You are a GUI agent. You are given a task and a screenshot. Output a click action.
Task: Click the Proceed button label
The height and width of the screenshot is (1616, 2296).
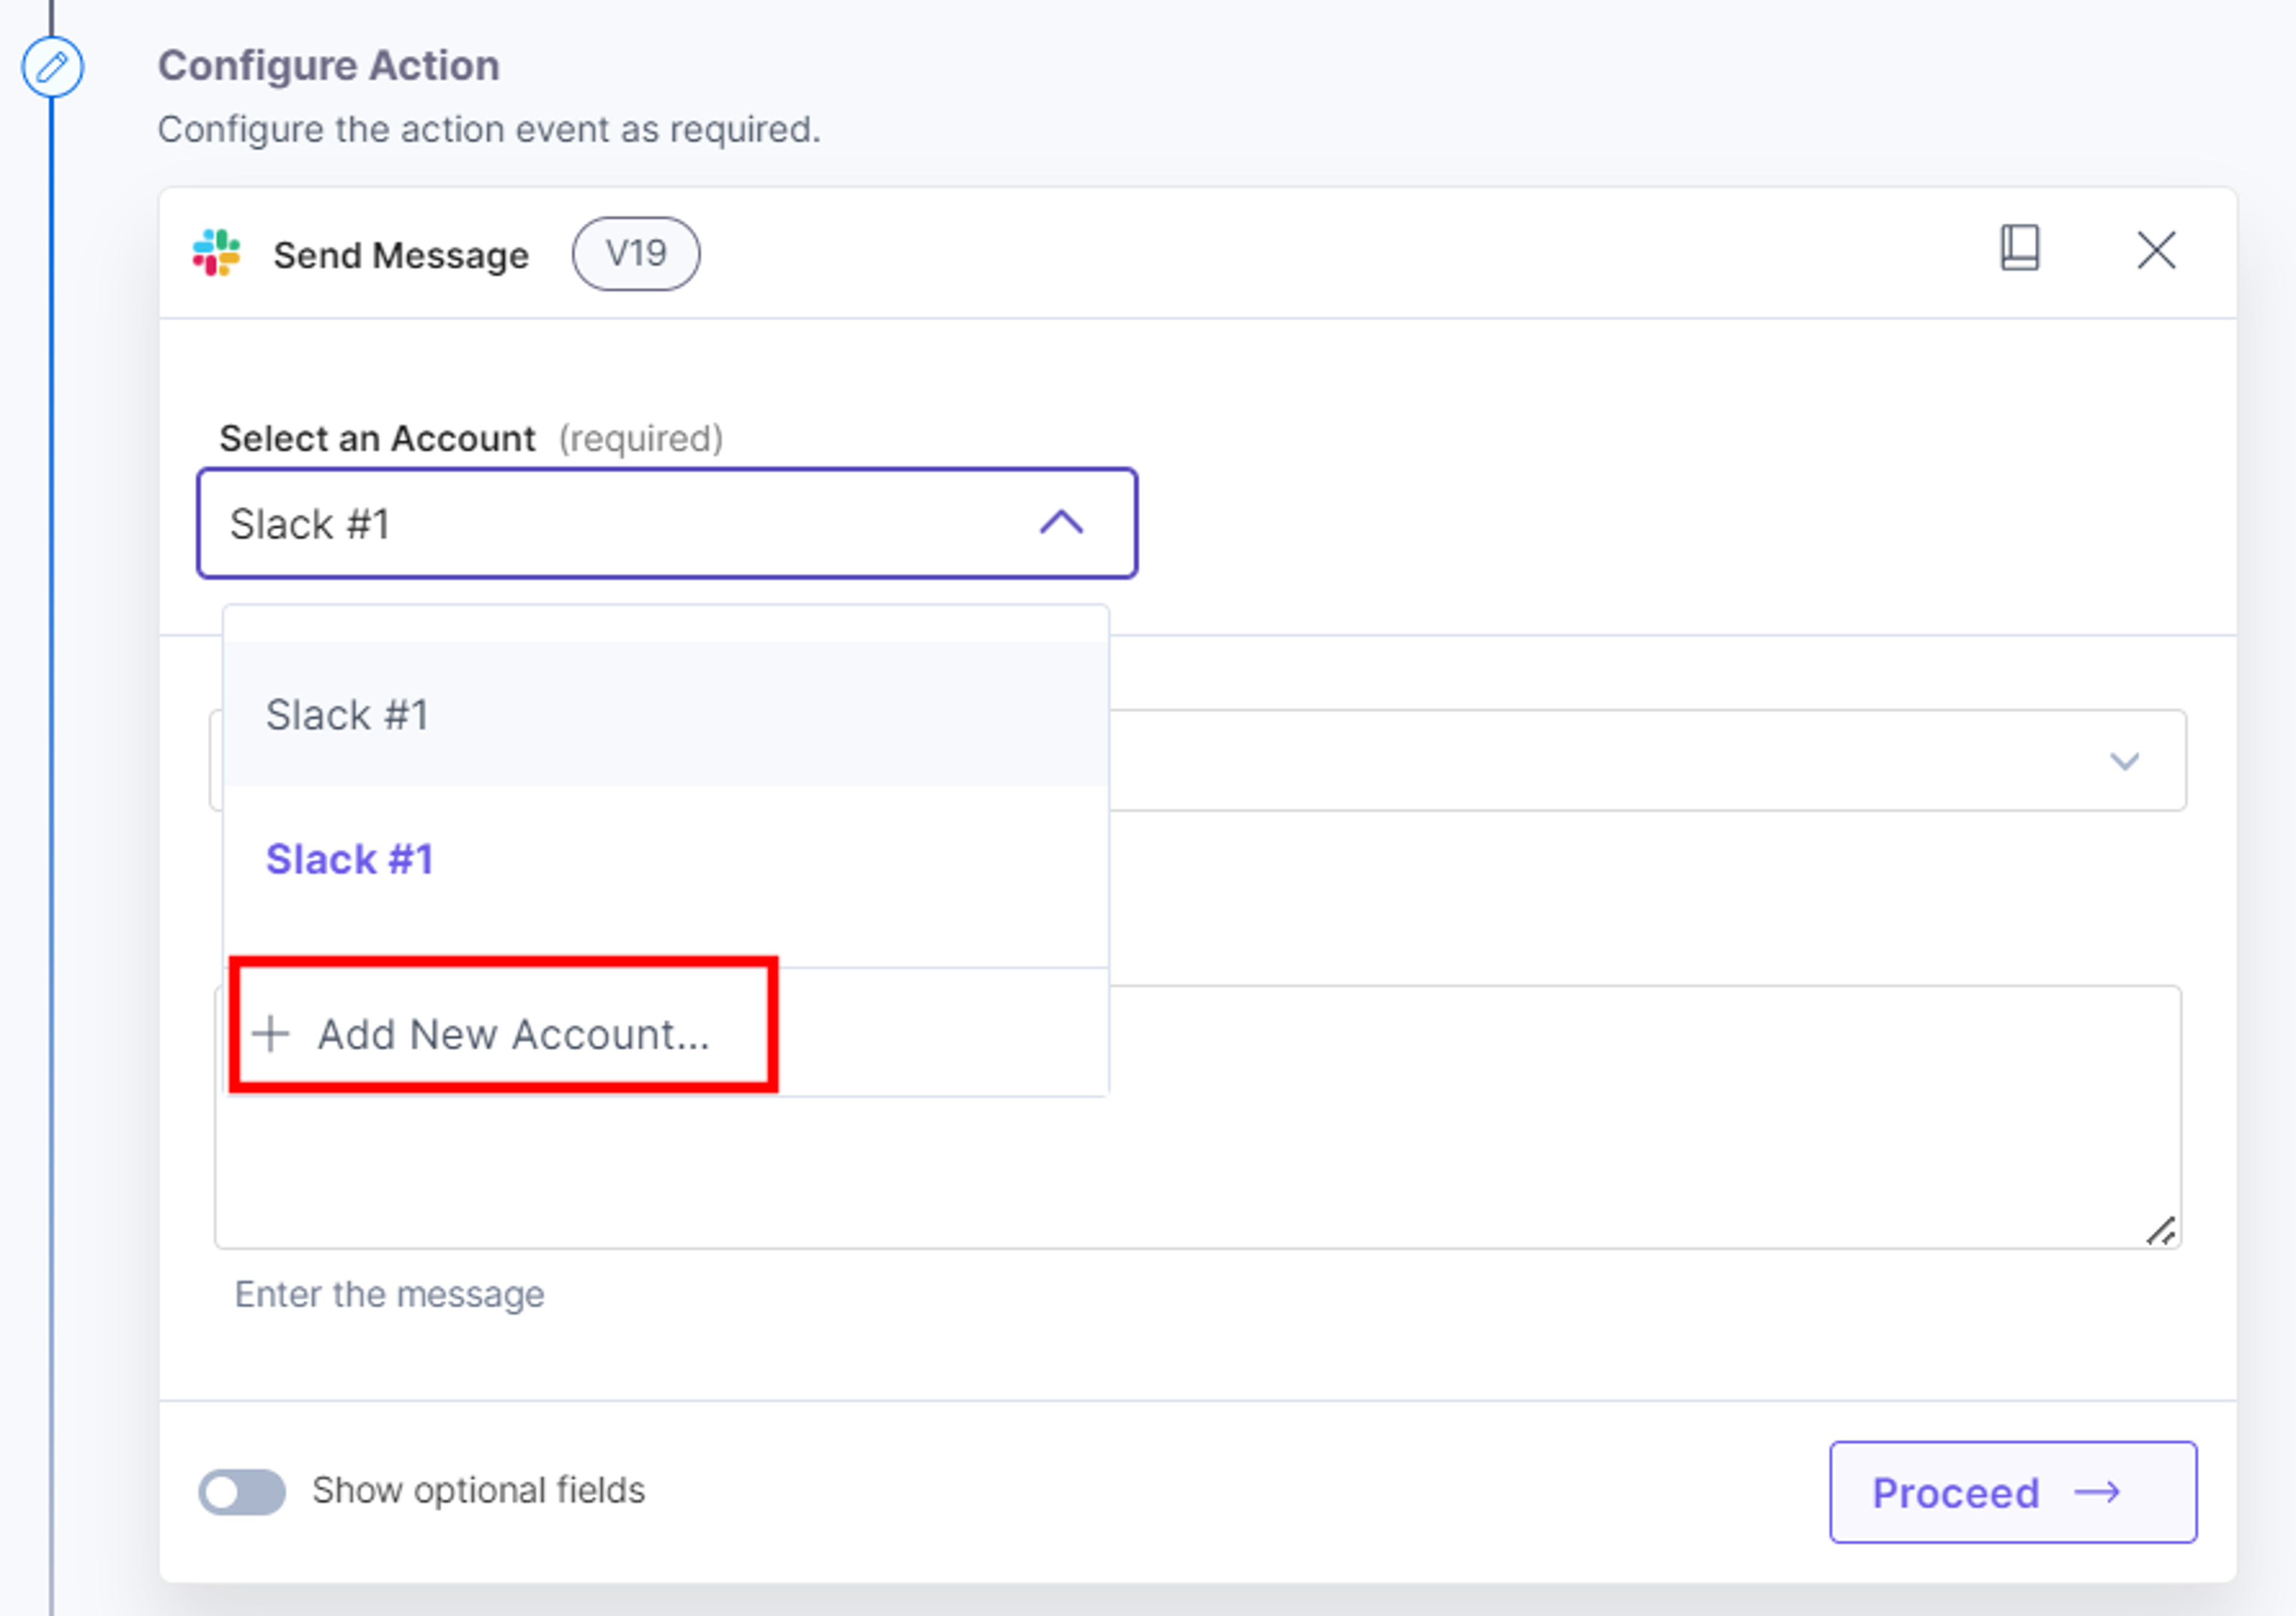(1955, 1493)
